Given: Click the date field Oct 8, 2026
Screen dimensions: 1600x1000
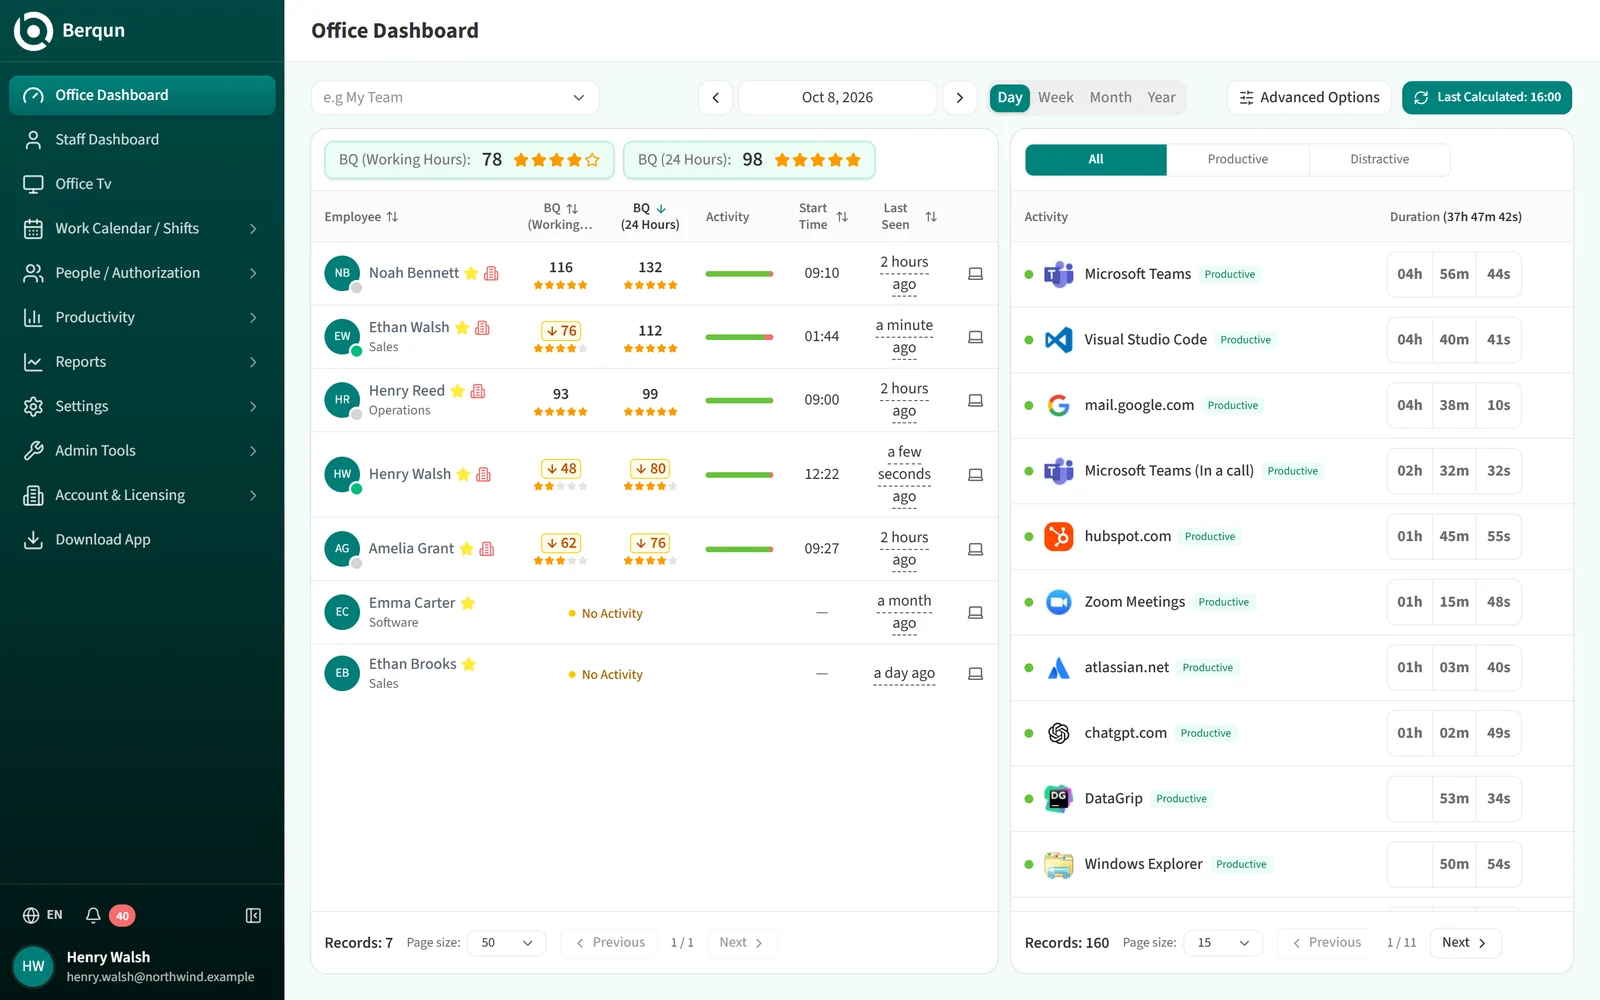Looking at the screenshot, I should tap(837, 97).
